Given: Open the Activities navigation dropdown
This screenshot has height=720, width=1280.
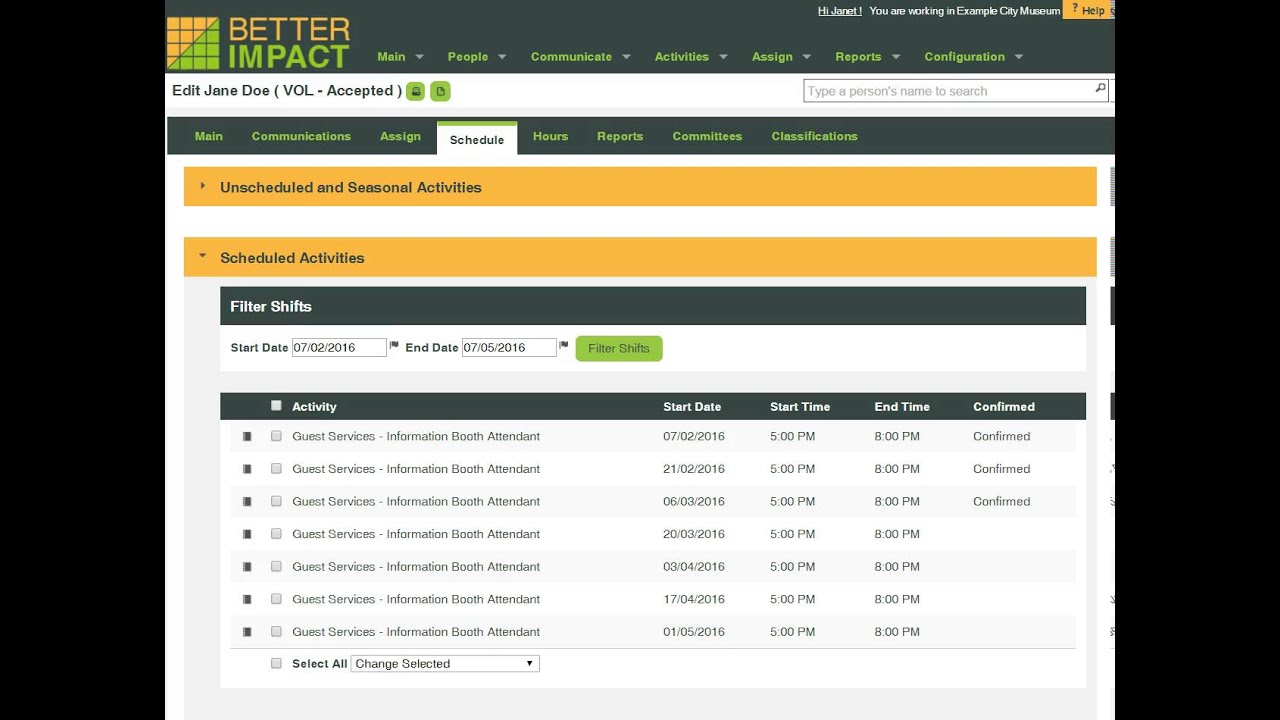Looking at the screenshot, I should [x=691, y=57].
